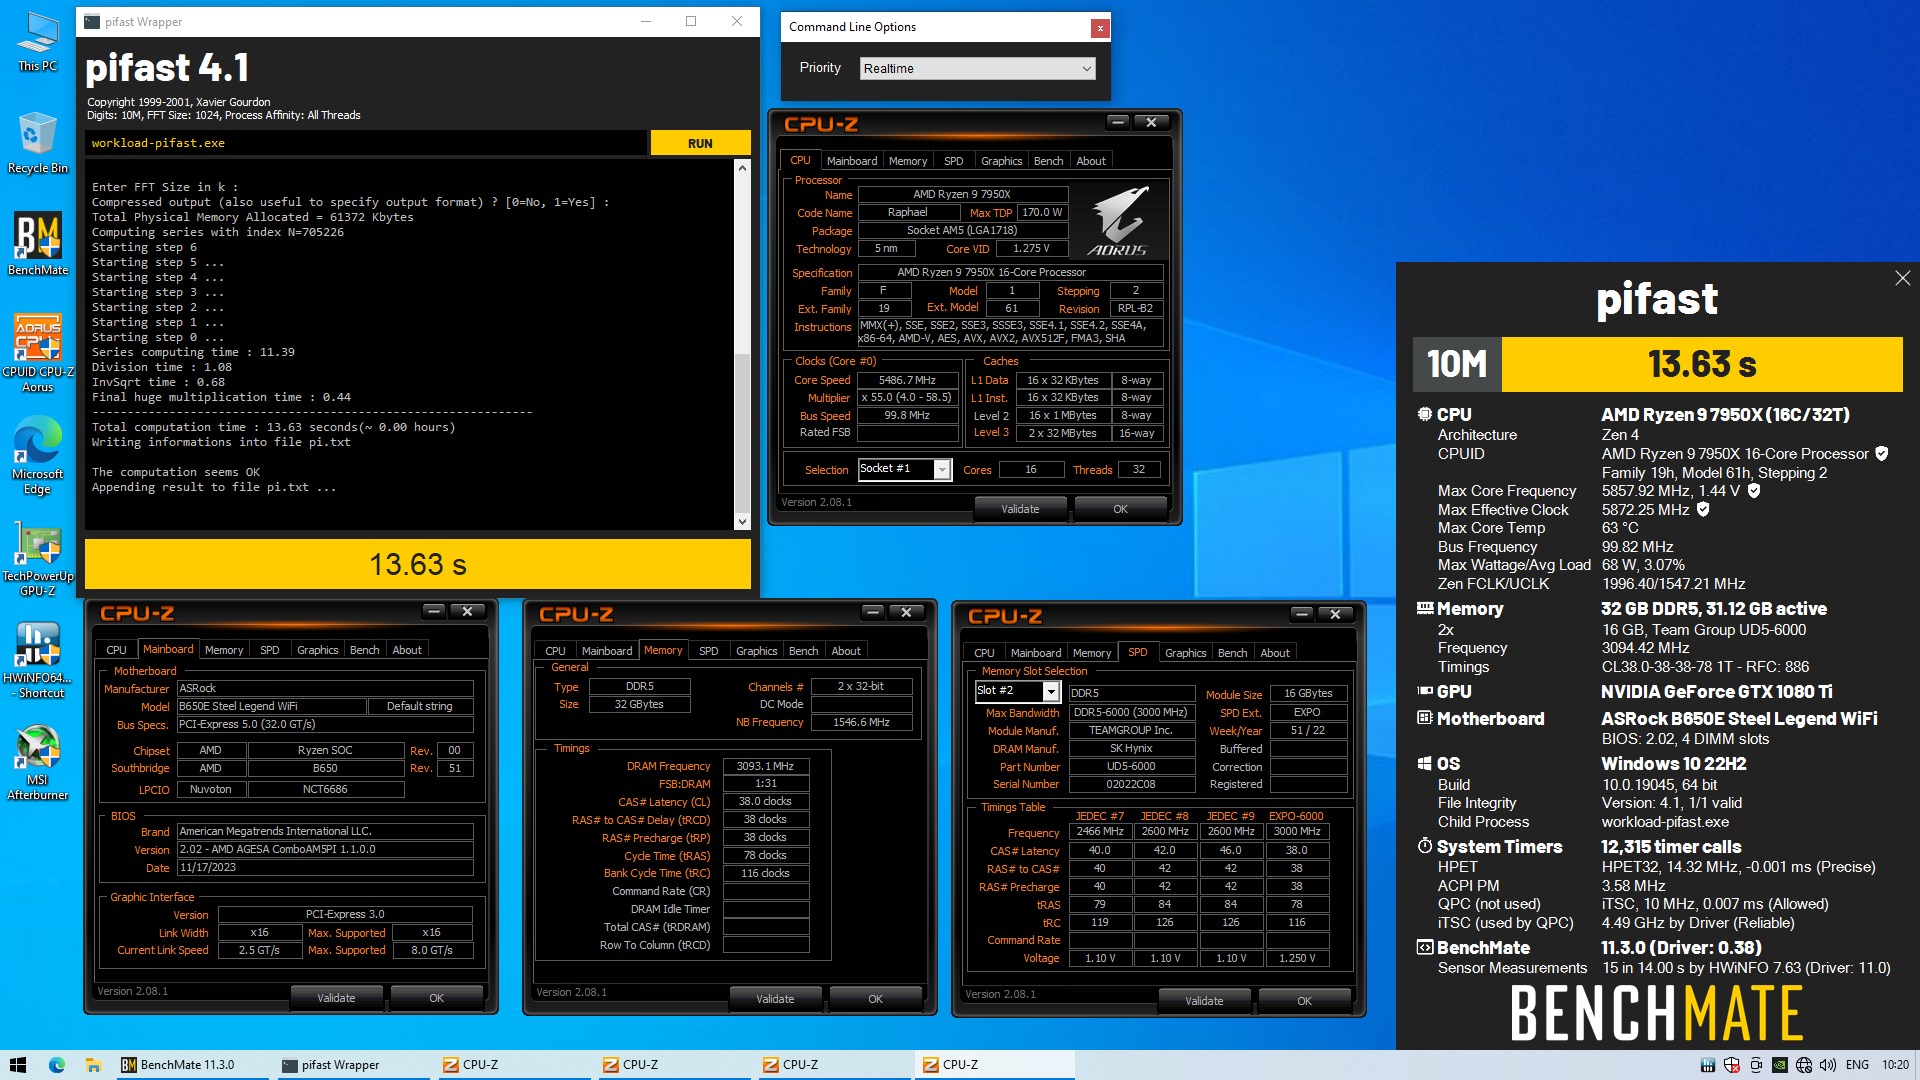Click the ENG language indicator
This screenshot has height=1080, width=1920.
(x=1857, y=1065)
